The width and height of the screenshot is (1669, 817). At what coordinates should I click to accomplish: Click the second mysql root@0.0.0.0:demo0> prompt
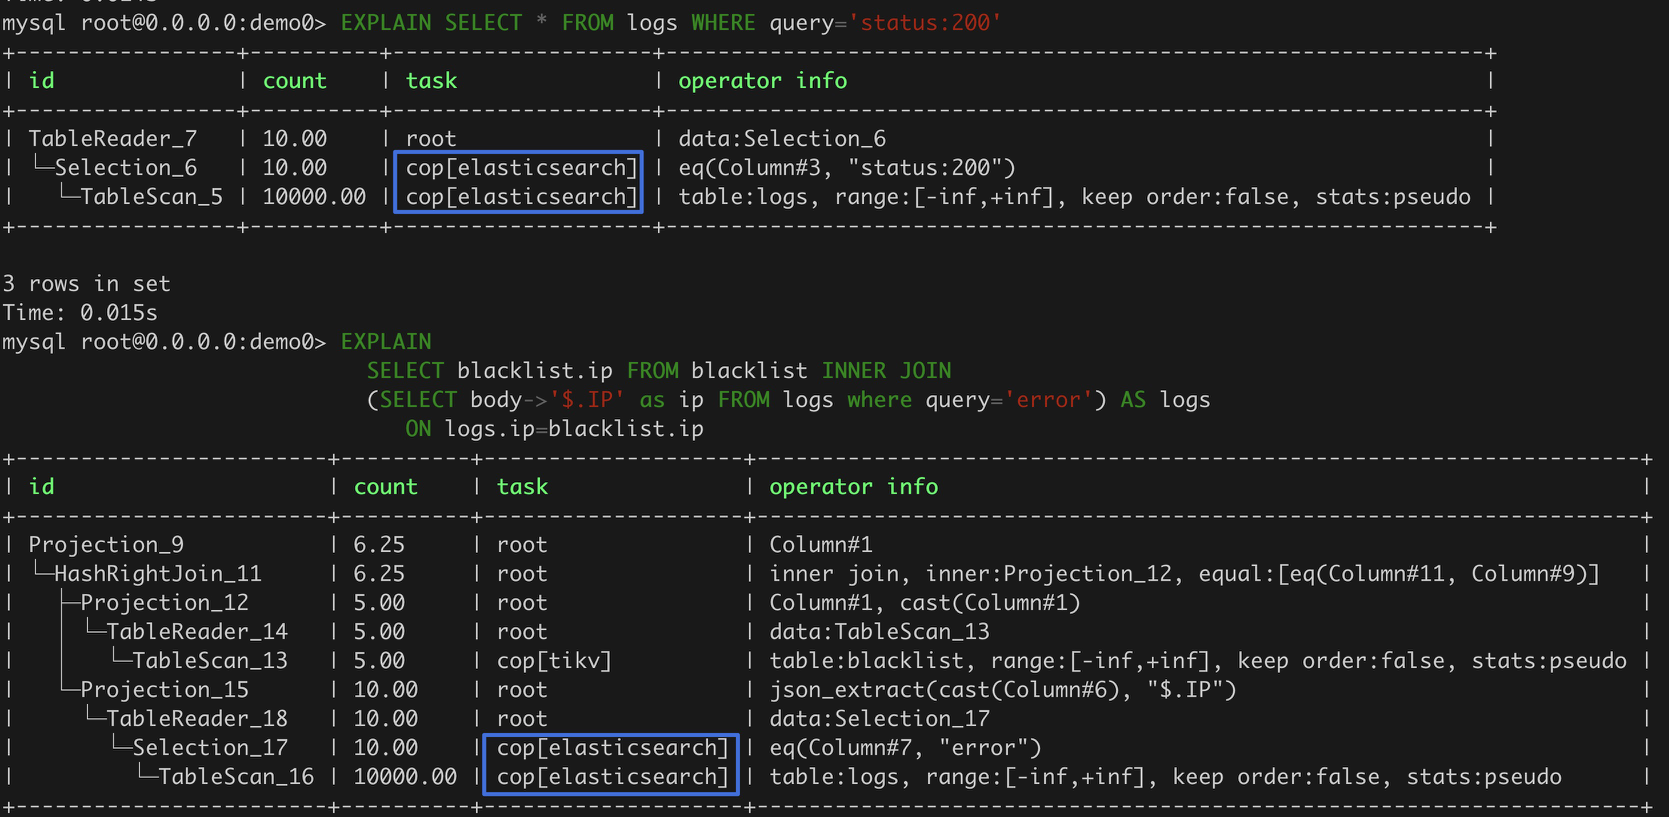(x=164, y=342)
